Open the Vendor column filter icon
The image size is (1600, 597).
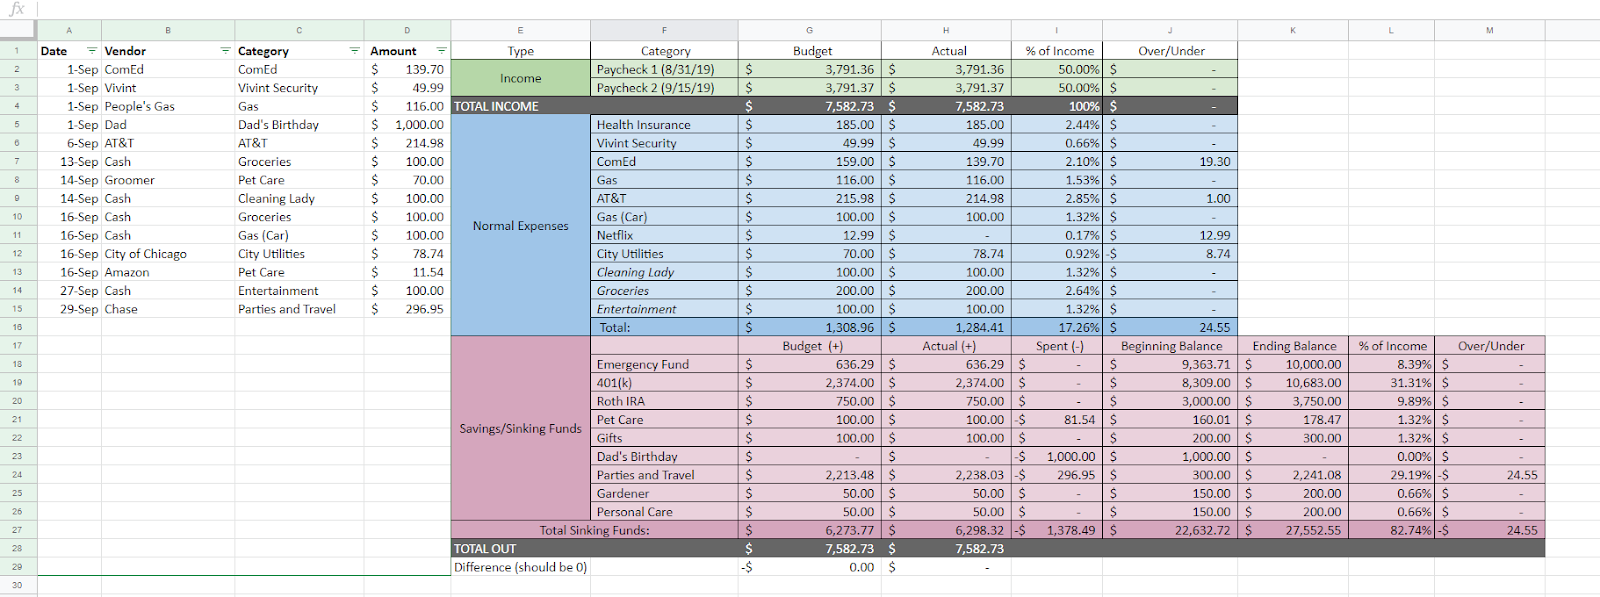tap(226, 51)
